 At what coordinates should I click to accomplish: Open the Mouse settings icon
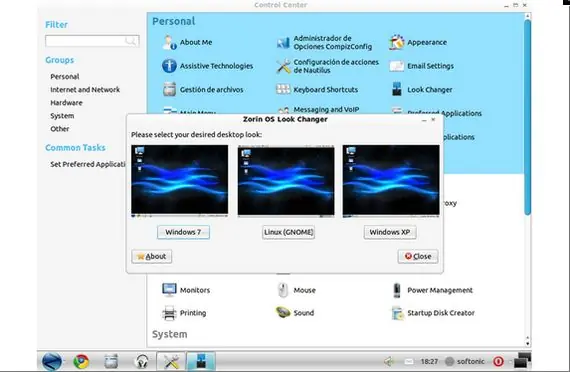point(283,290)
